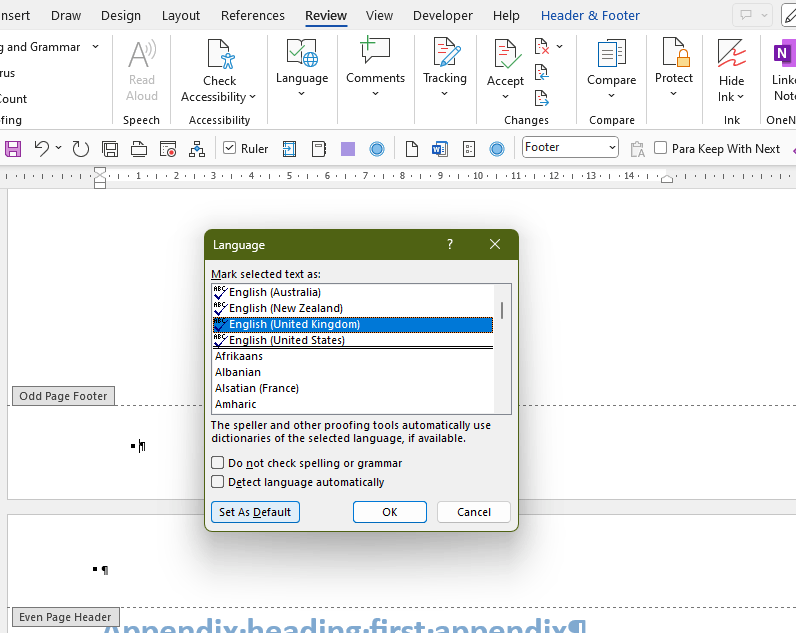Click the Redo circular arrow icon
This screenshot has width=796, height=633.
(80, 149)
